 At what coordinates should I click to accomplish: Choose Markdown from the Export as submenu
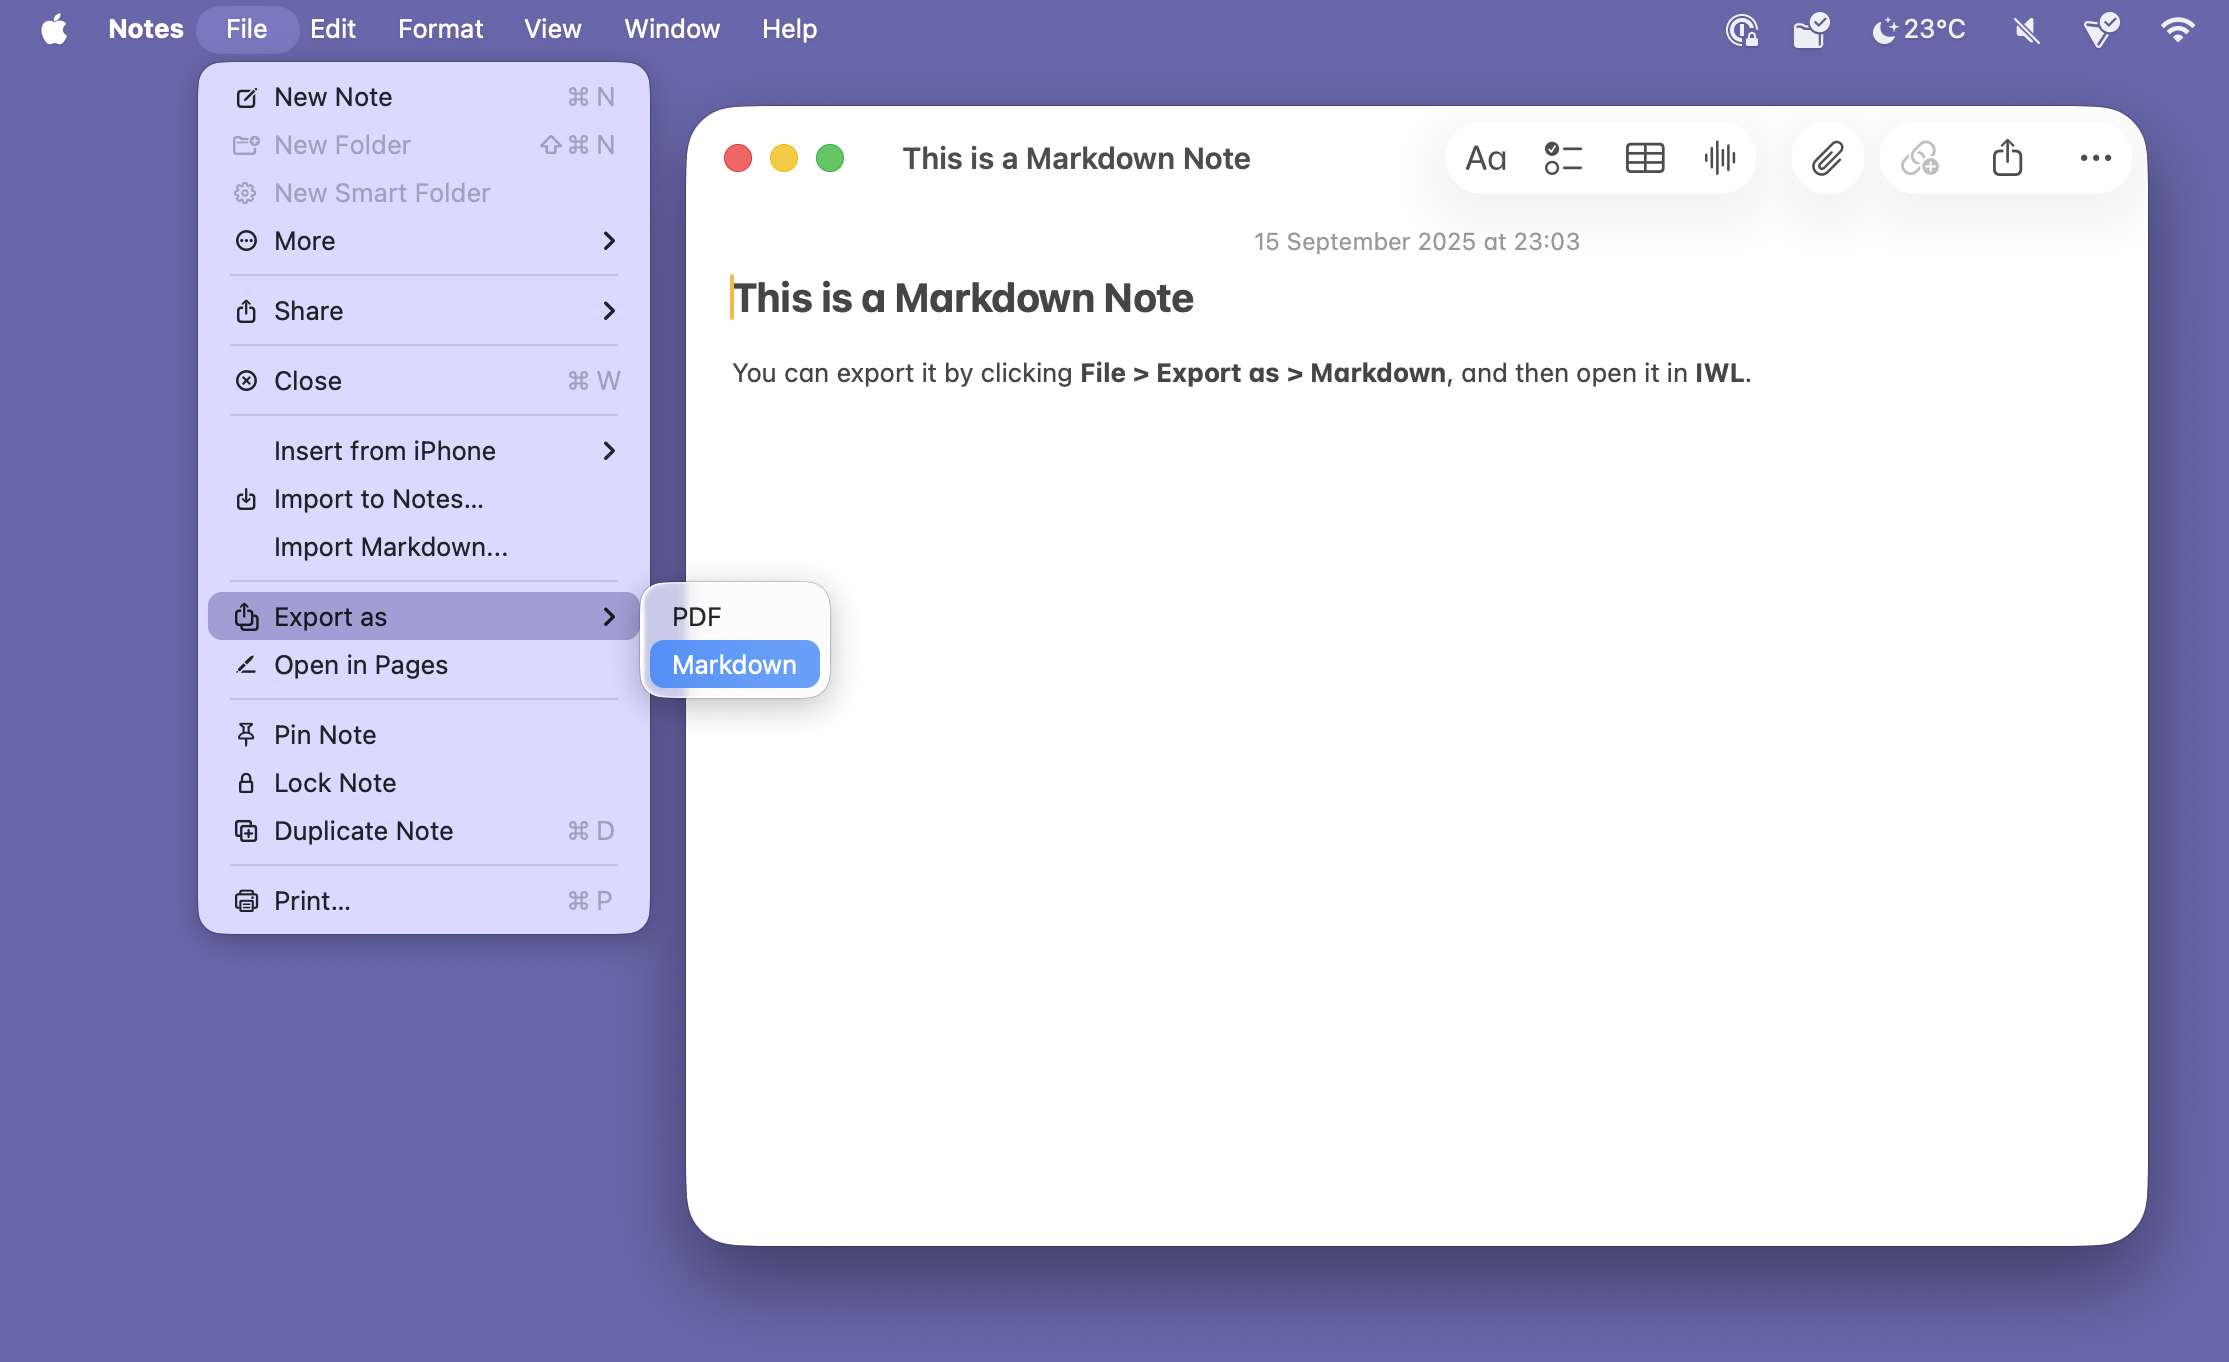pyautogui.click(x=733, y=663)
